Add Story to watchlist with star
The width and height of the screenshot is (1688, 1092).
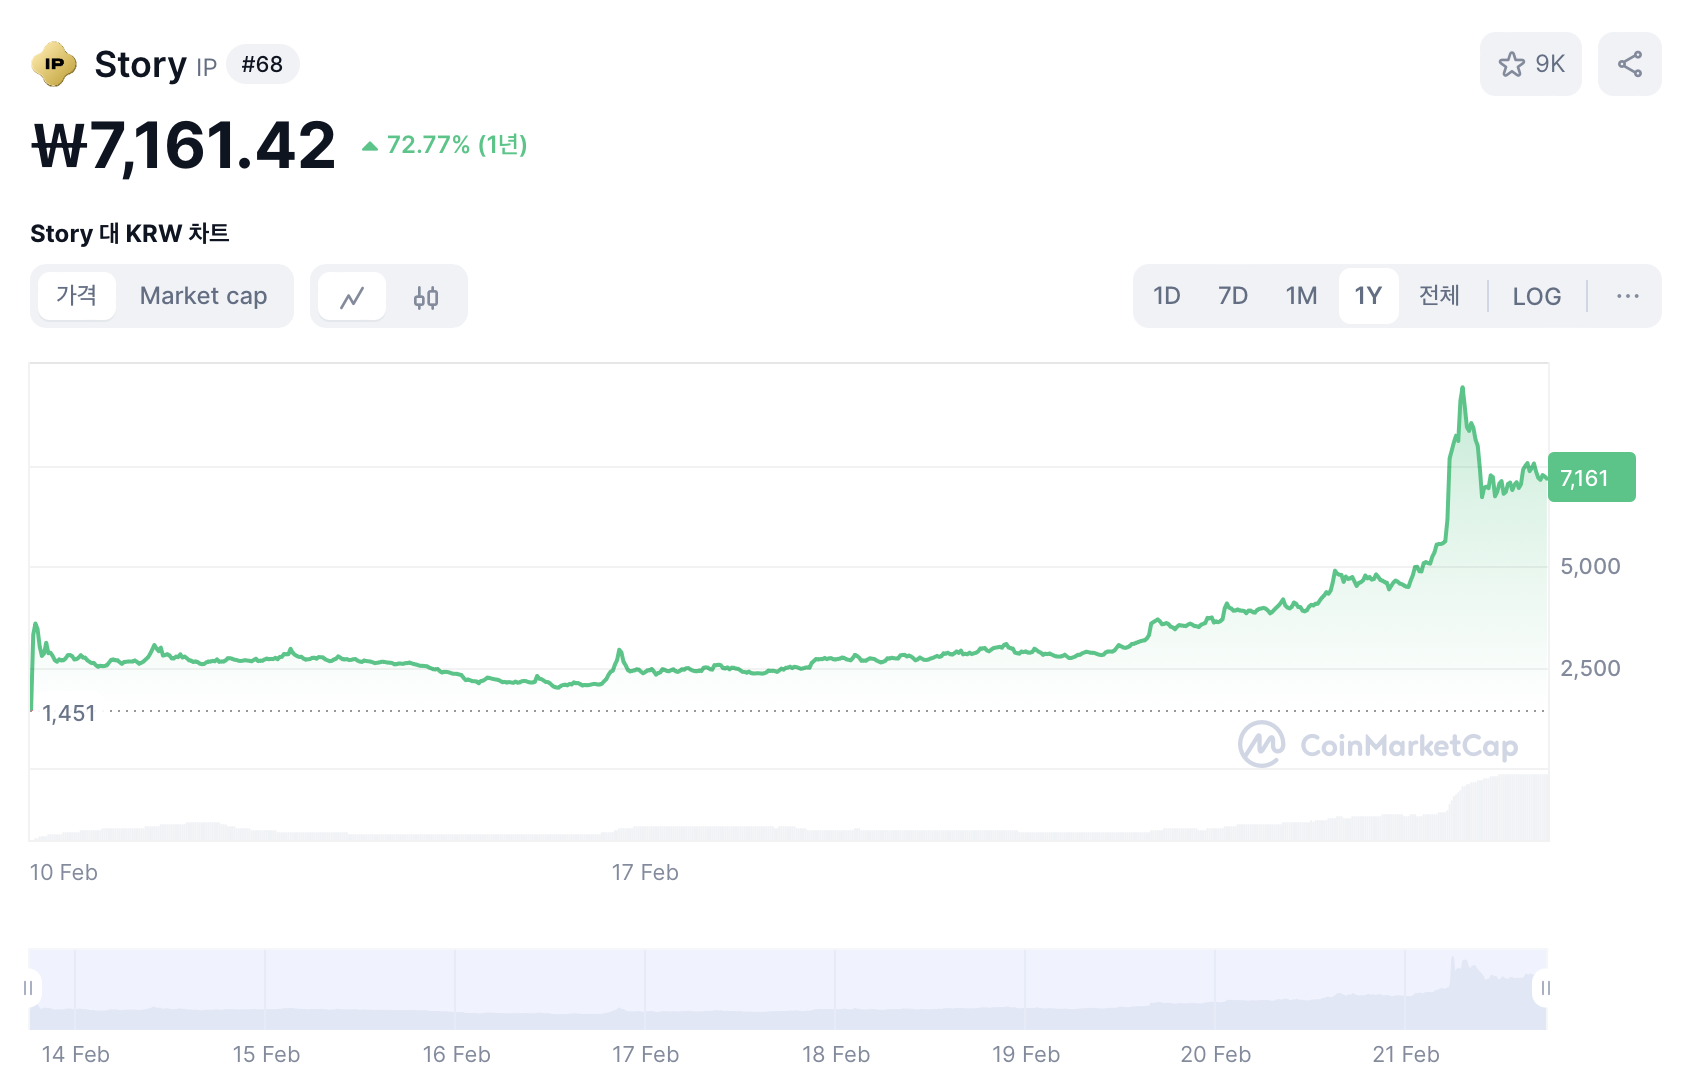(1530, 64)
